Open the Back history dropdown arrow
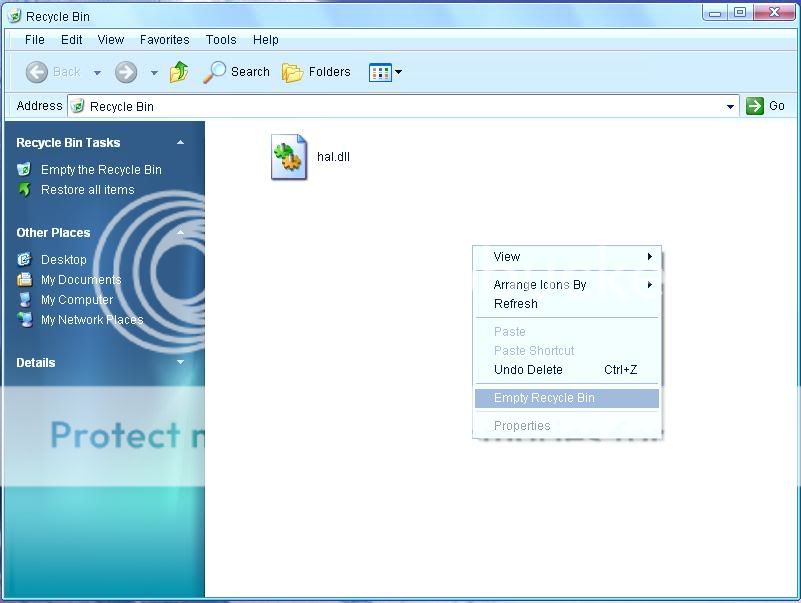801x603 pixels. (x=97, y=72)
